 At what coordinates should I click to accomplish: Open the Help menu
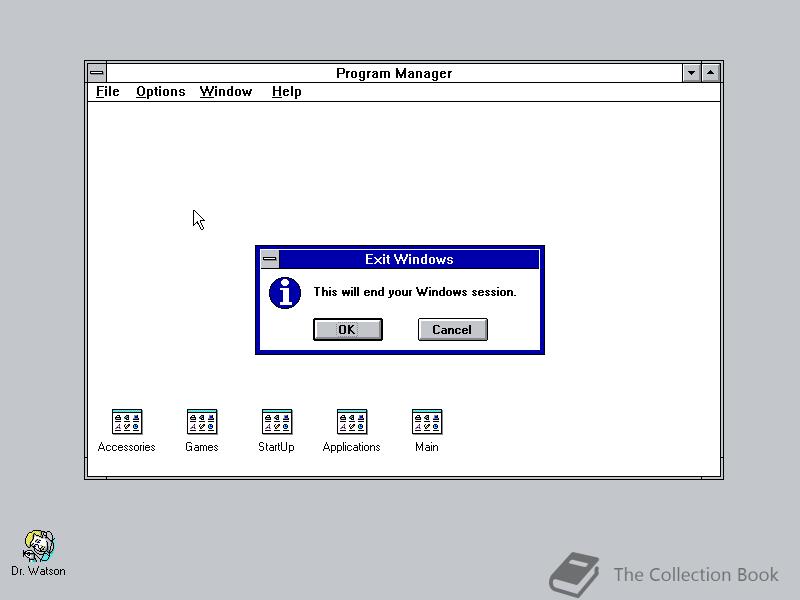(286, 92)
